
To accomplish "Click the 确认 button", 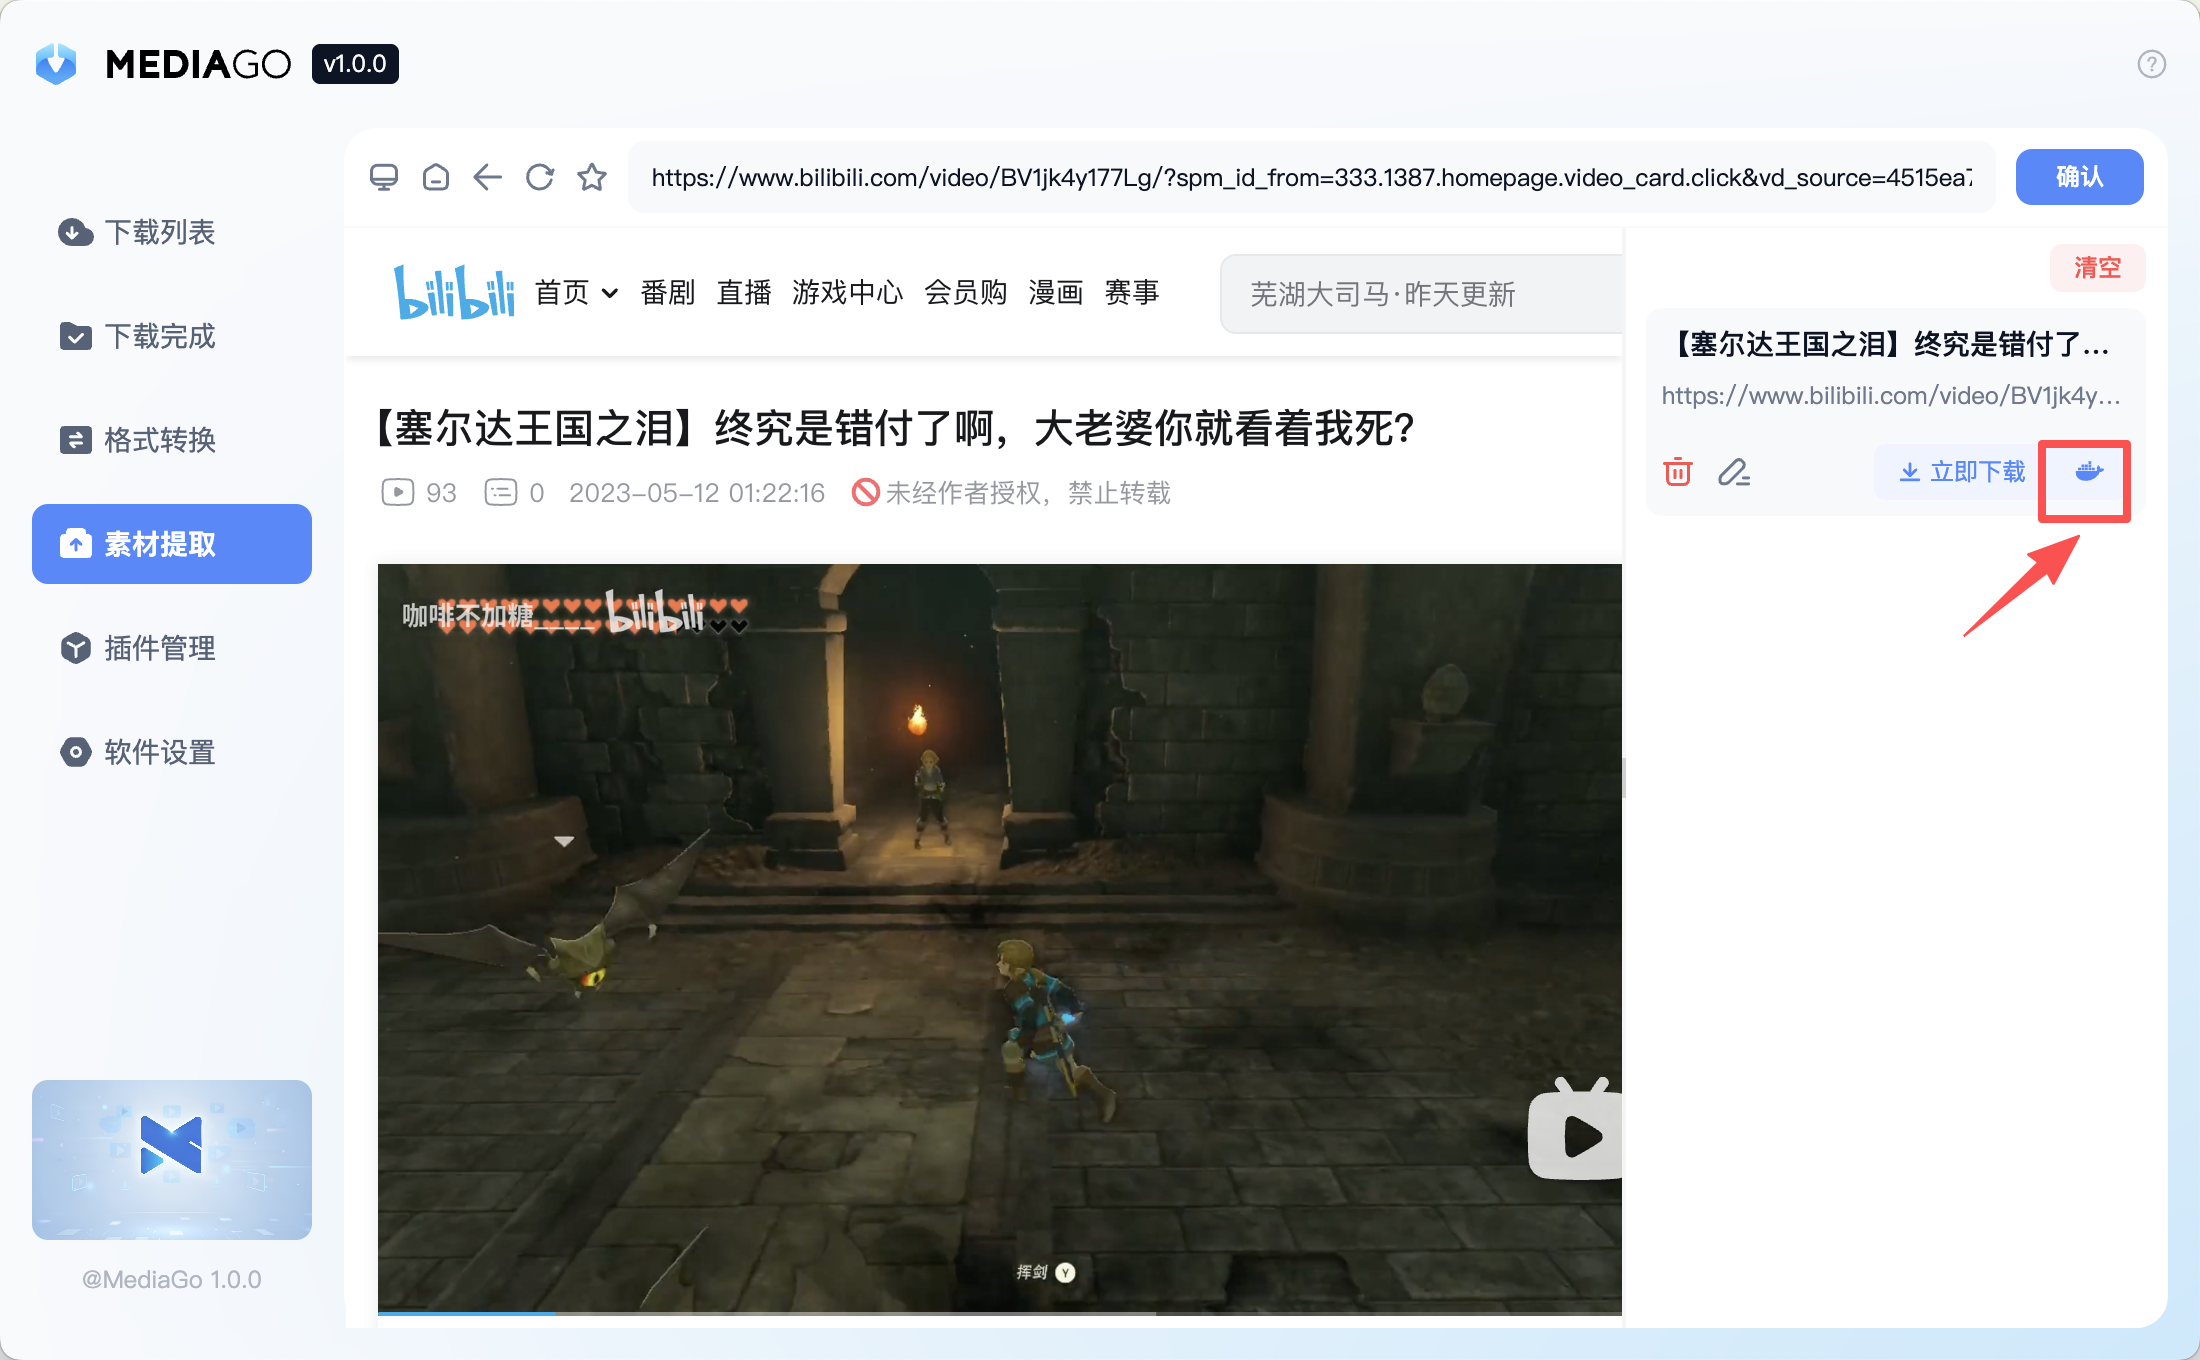I will tap(2080, 177).
